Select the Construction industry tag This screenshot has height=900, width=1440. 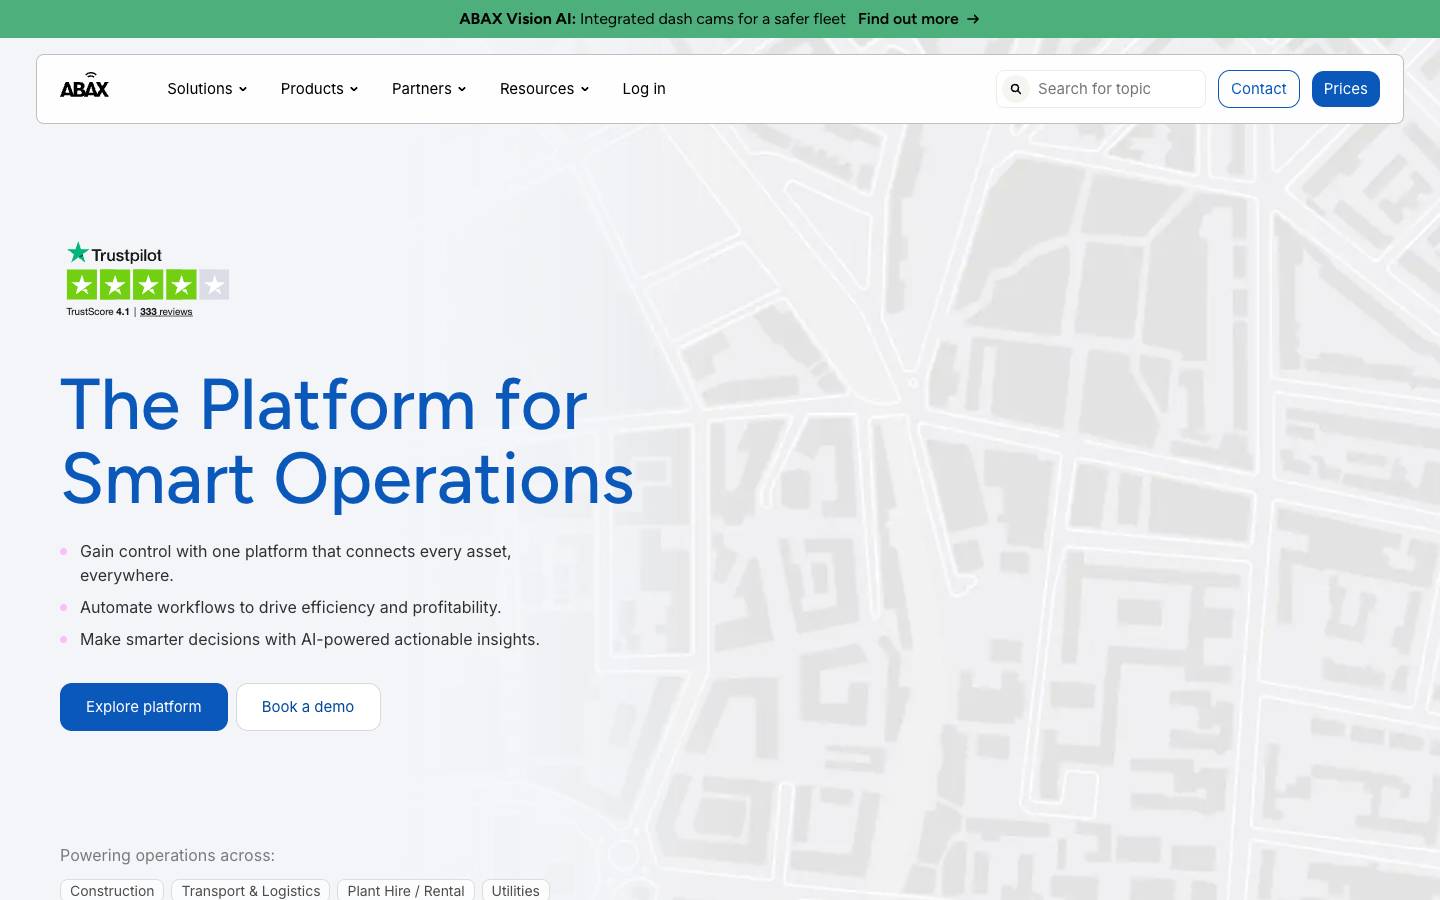click(x=112, y=890)
